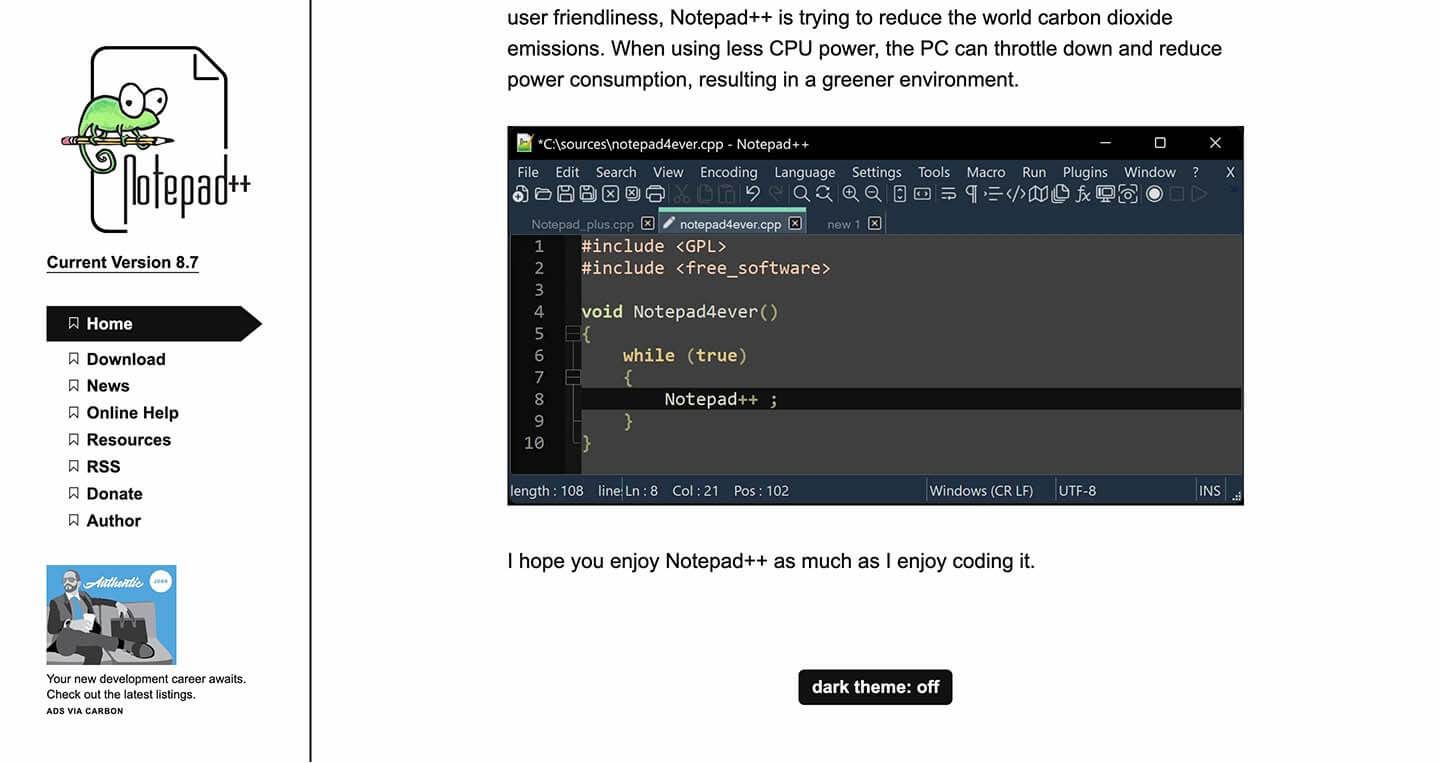Screen dimensions: 1440x763
Task: Open the Language menu
Action: pyautogui.click(x=805, y=172)
